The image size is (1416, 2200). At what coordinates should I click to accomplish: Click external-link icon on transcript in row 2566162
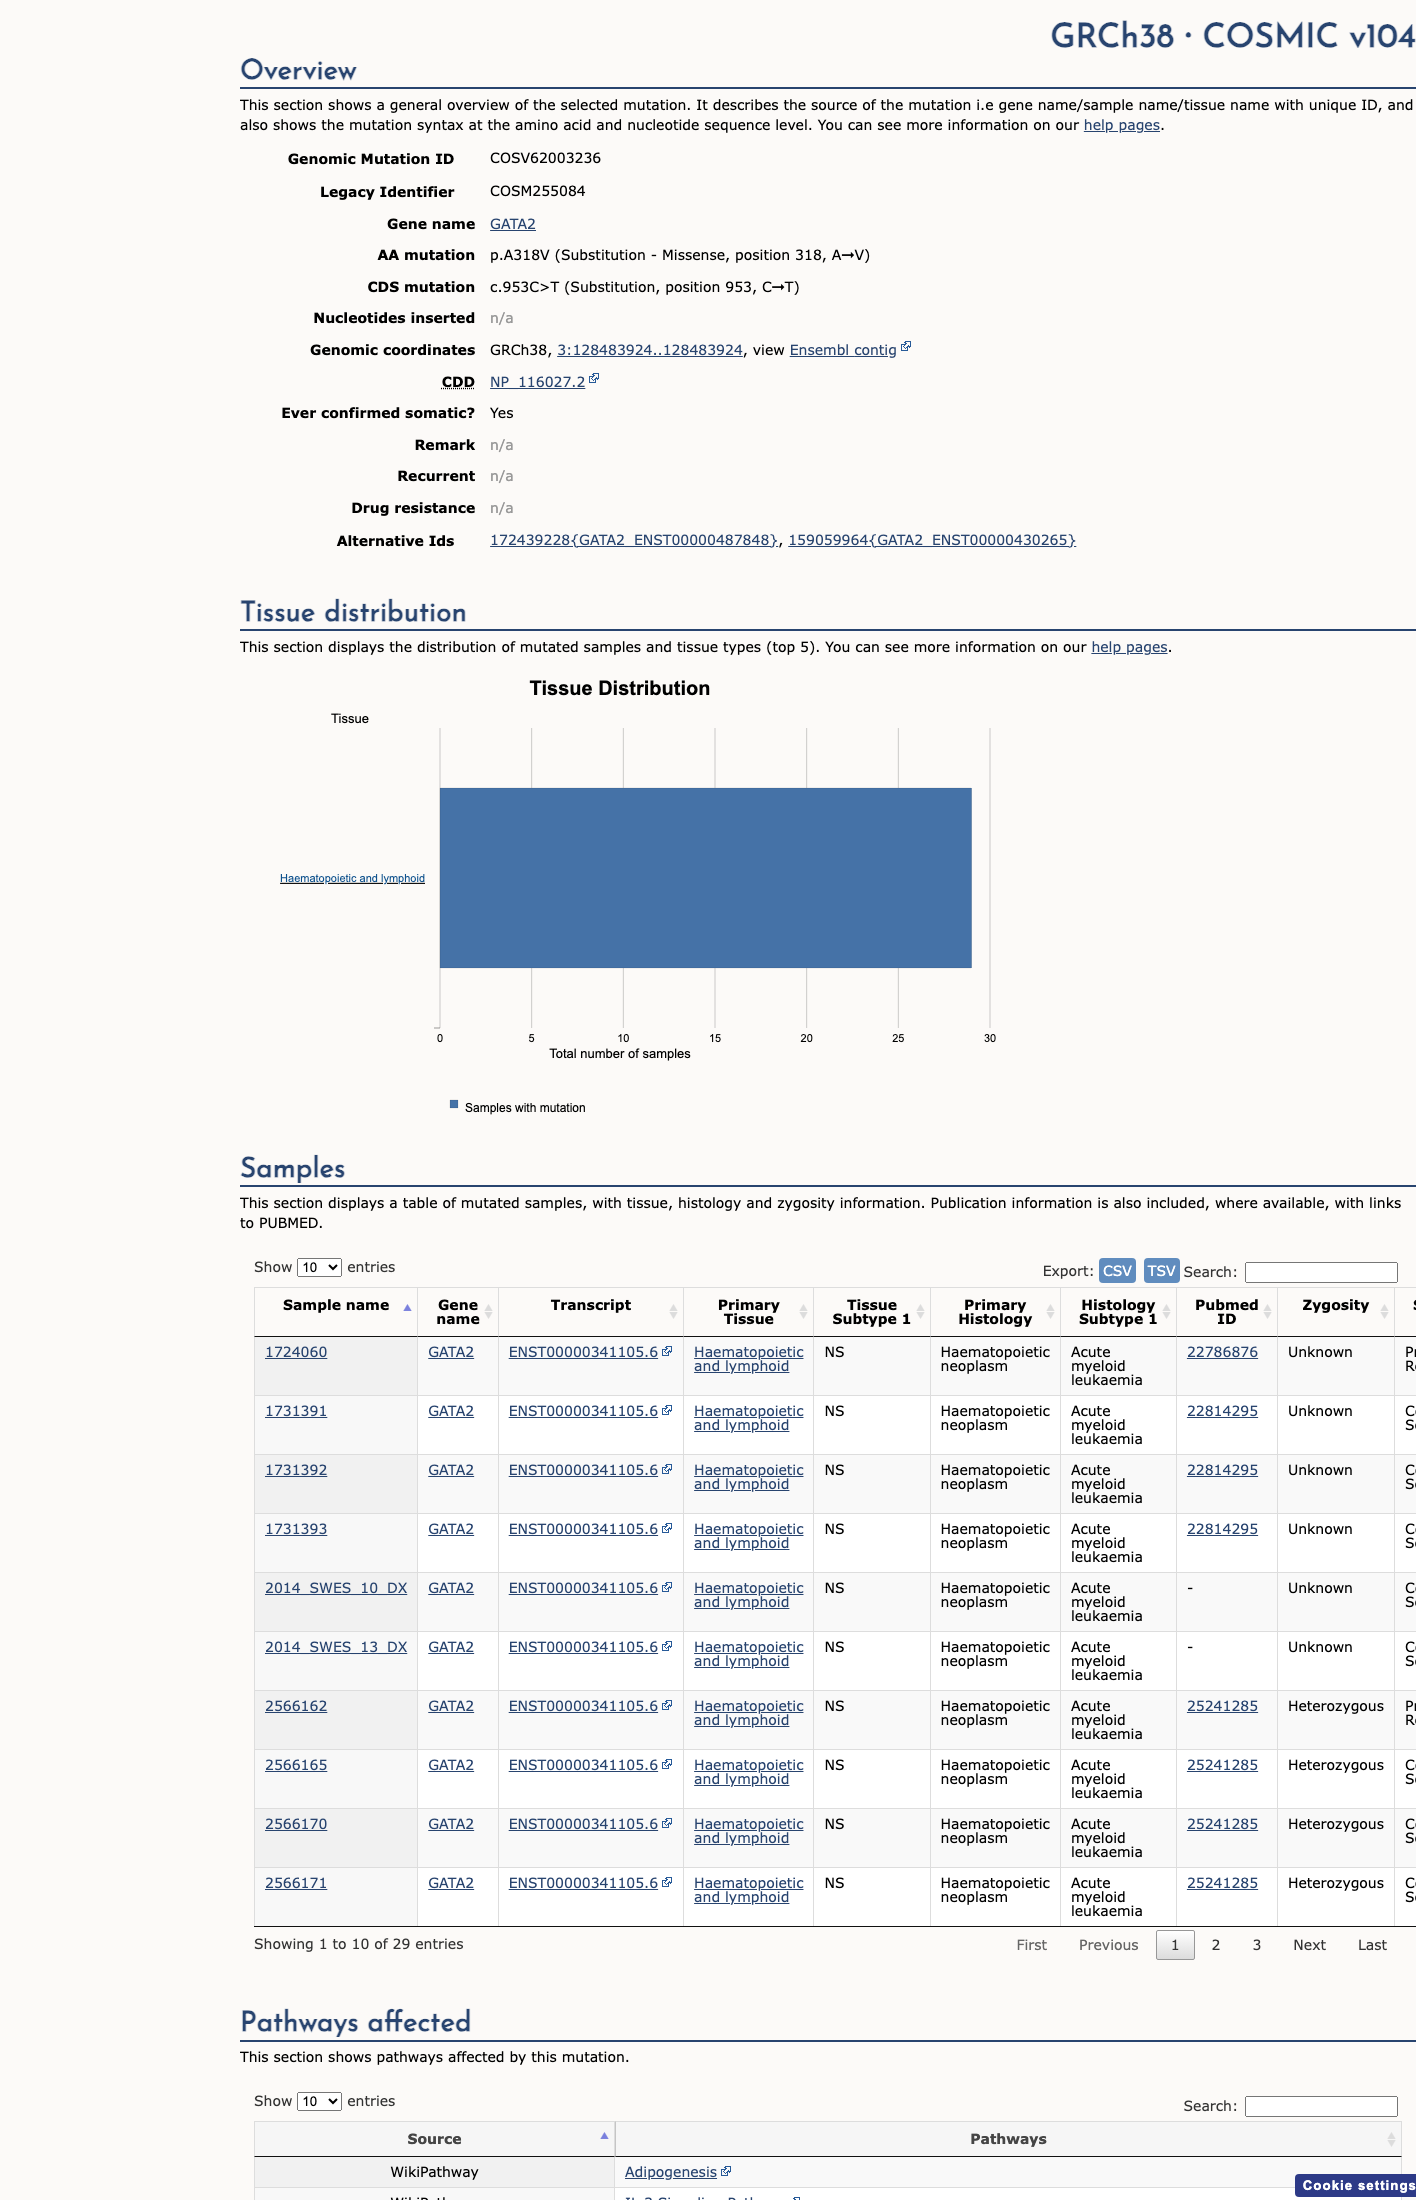[667, 1705]
